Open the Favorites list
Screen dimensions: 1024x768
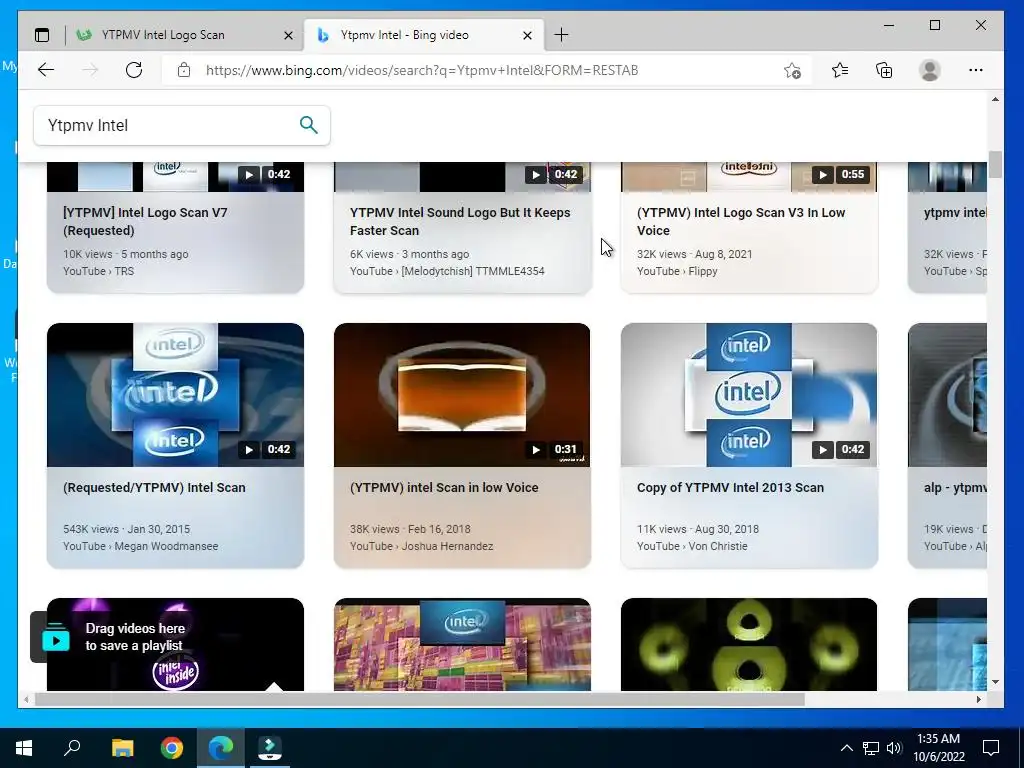(x=840, y=70)
